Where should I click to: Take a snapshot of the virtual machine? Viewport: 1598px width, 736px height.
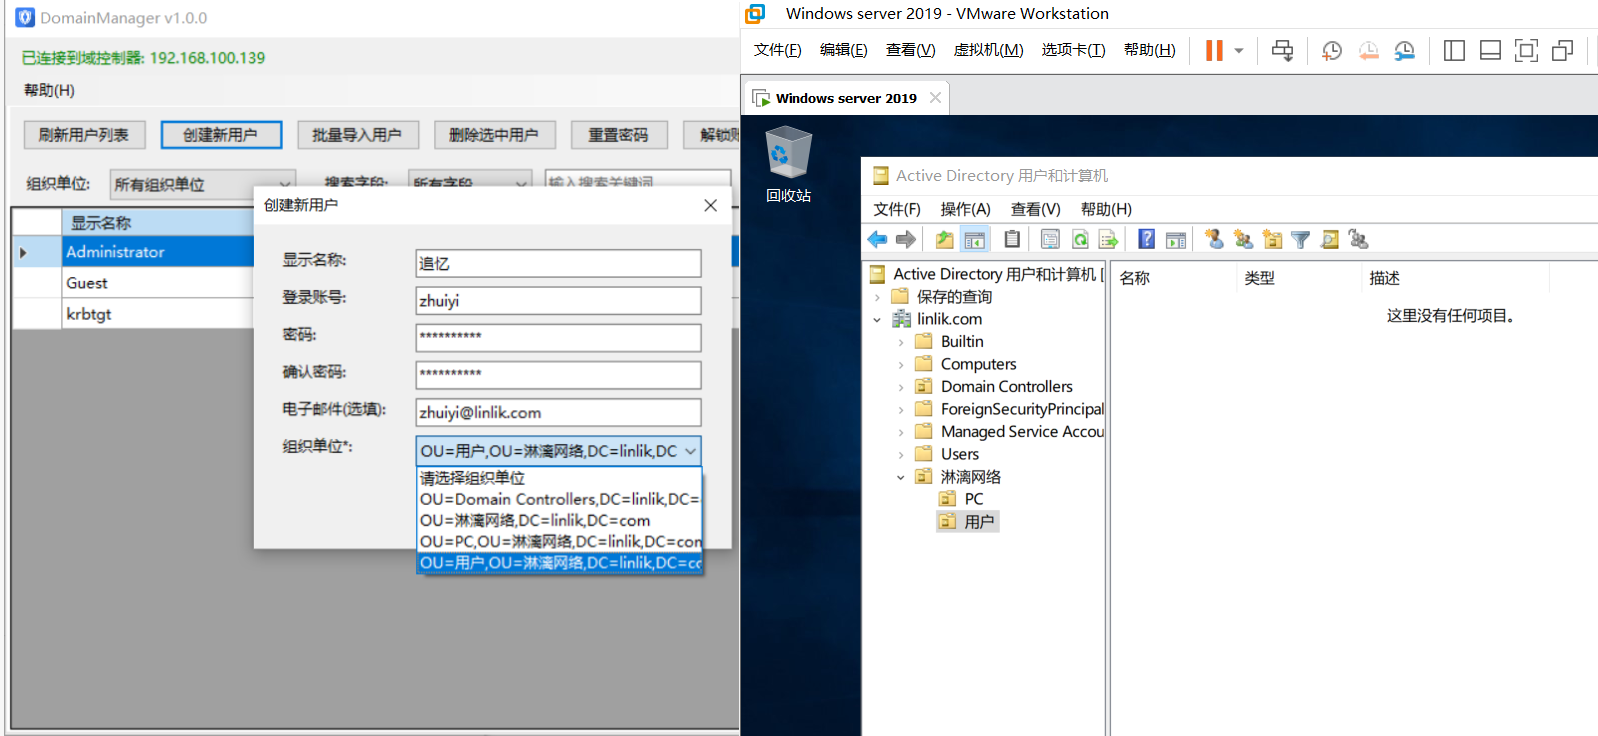(x=1332, y=50)
